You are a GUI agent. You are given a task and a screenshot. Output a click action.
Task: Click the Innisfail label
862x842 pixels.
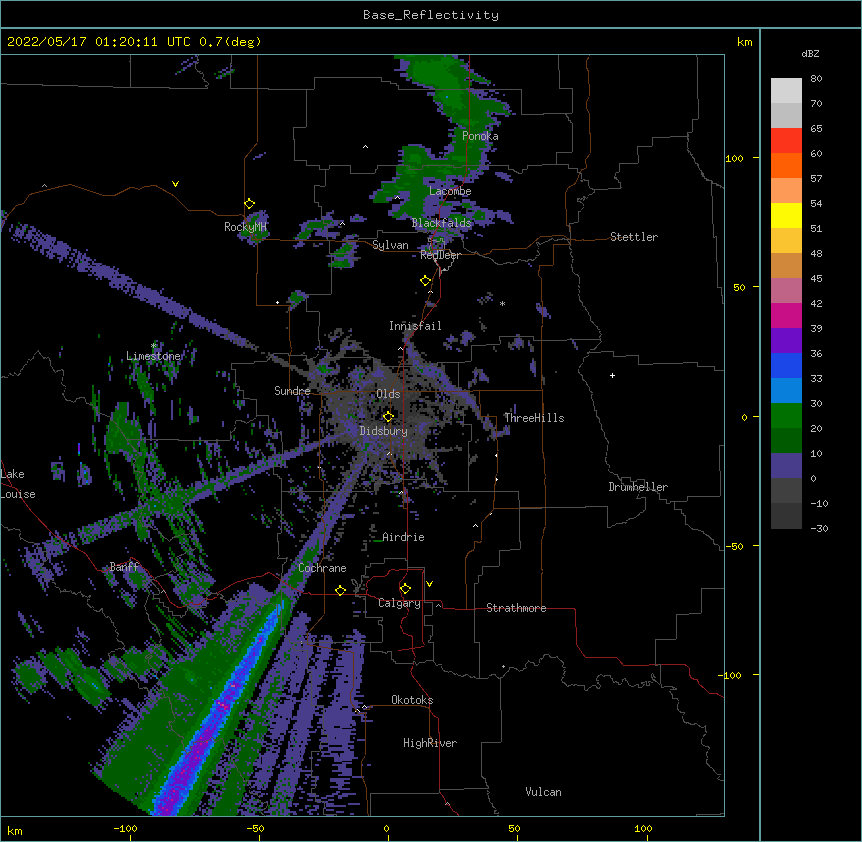415,326
